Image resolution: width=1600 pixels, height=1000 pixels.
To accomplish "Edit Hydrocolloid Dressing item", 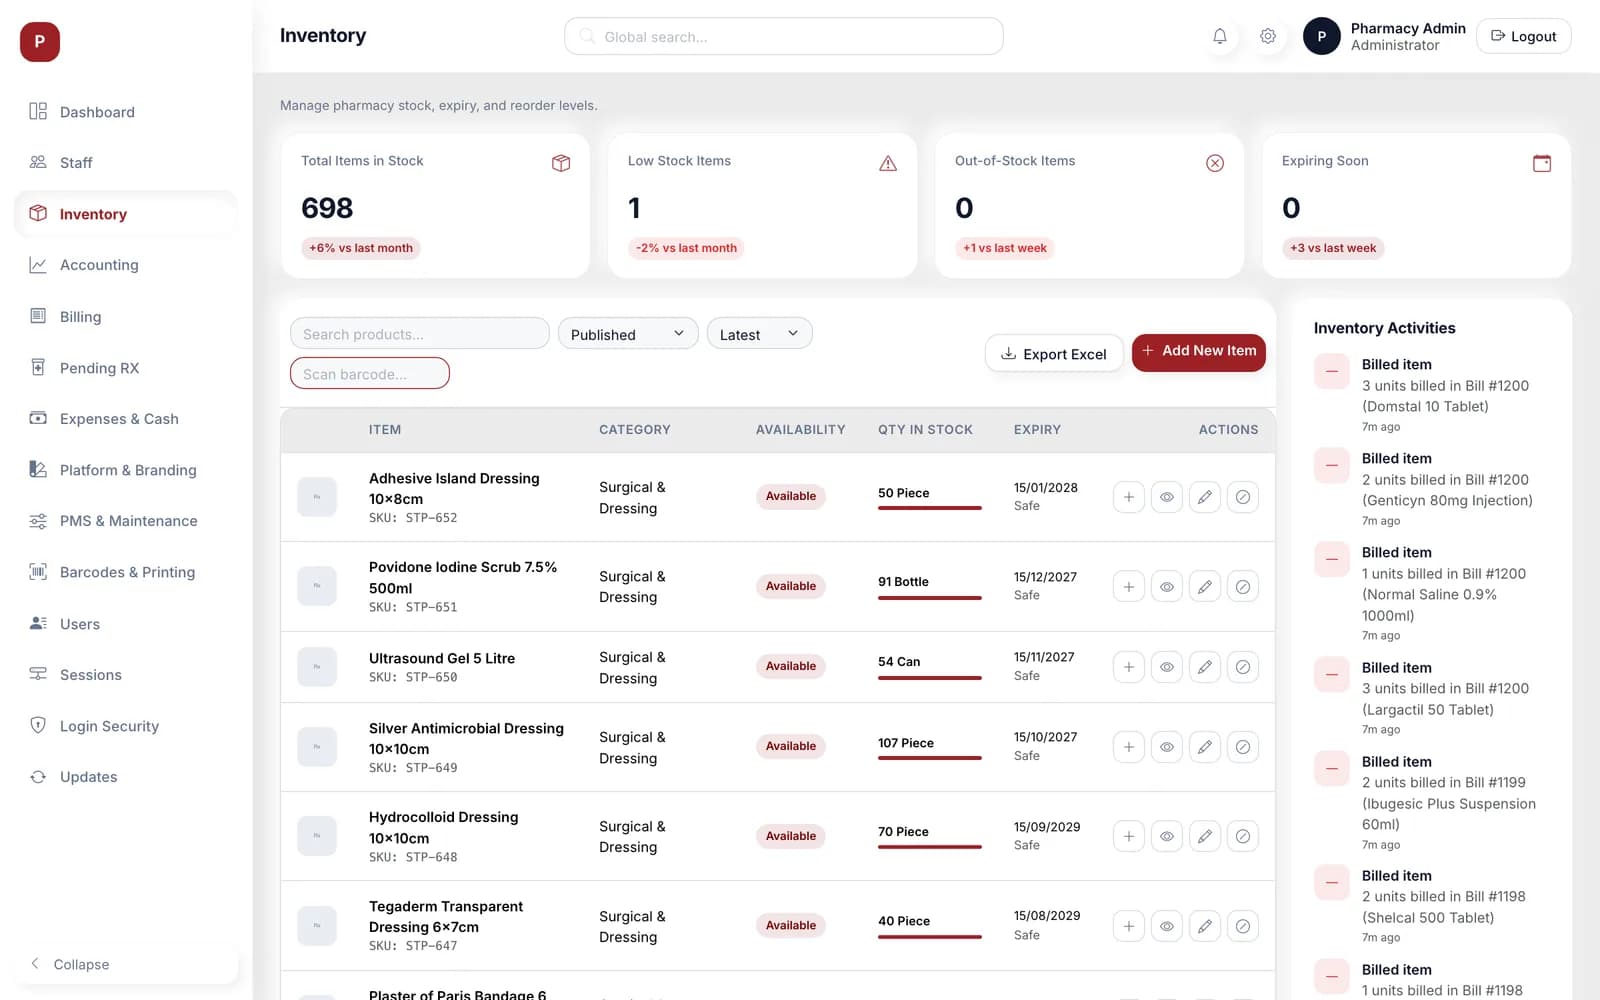I will (1204, 836).
